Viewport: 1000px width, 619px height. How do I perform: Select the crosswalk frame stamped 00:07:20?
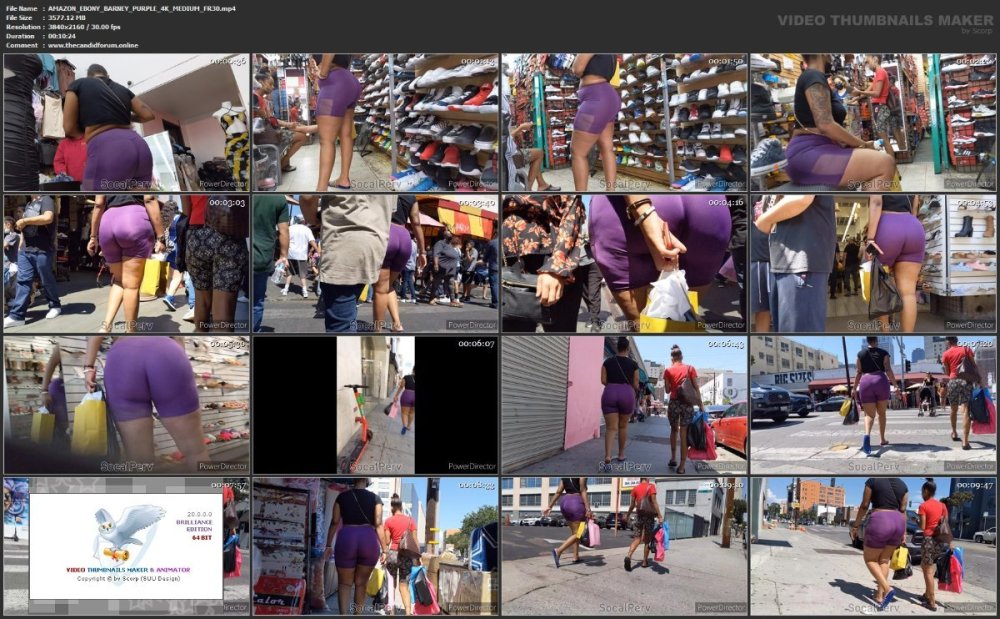point(873,405)
